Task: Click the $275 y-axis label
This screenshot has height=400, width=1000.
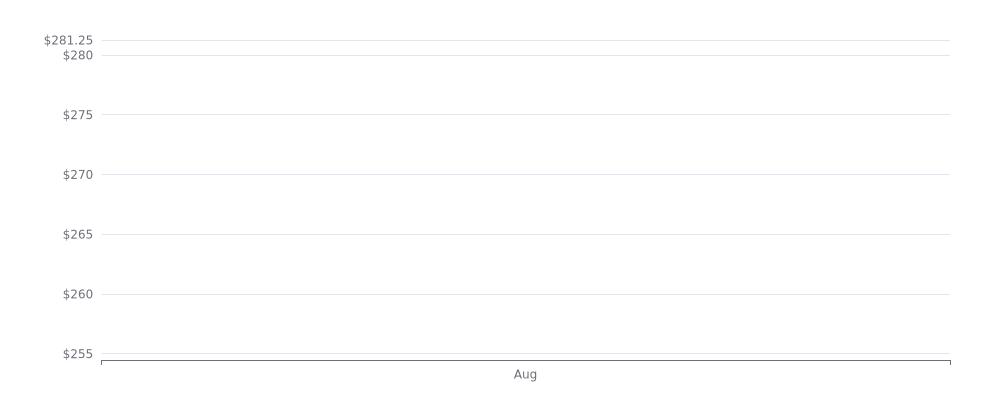Action: pyautogui.click(x=78, y=115)
